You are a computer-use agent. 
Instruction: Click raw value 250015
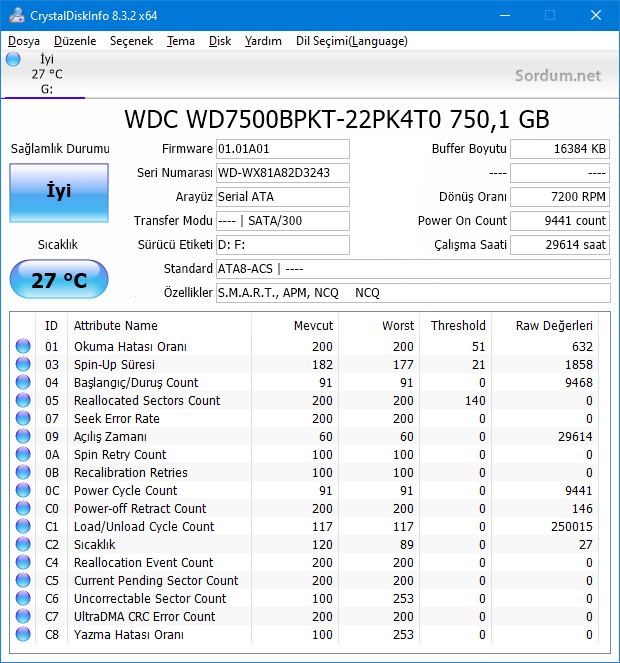(x=572, y=526)
